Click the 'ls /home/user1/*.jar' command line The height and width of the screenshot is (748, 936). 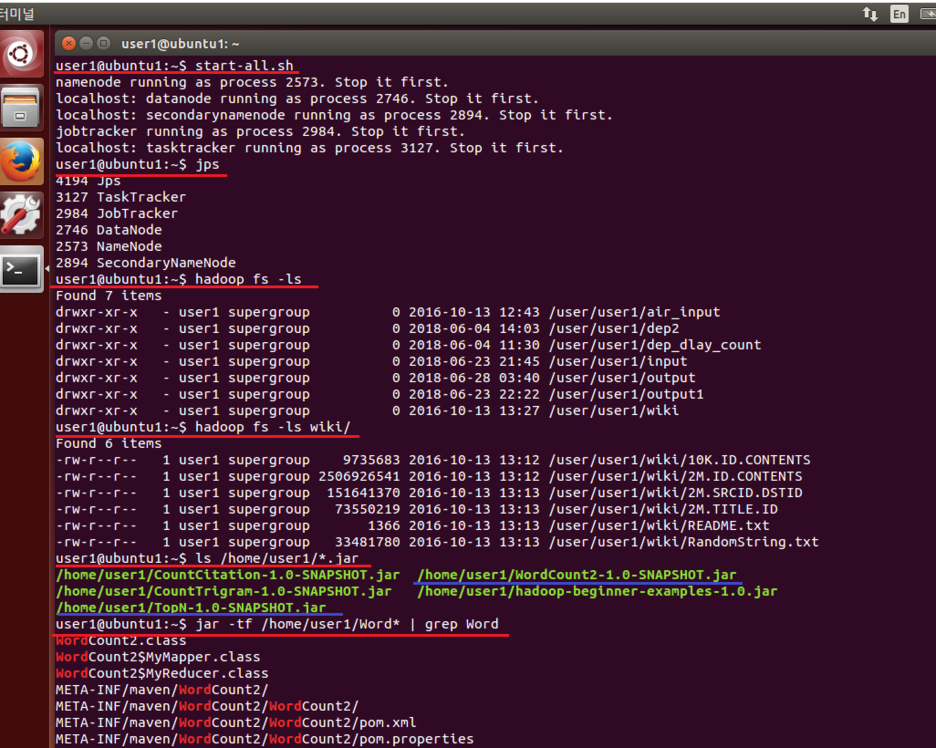tap(207, 559)
